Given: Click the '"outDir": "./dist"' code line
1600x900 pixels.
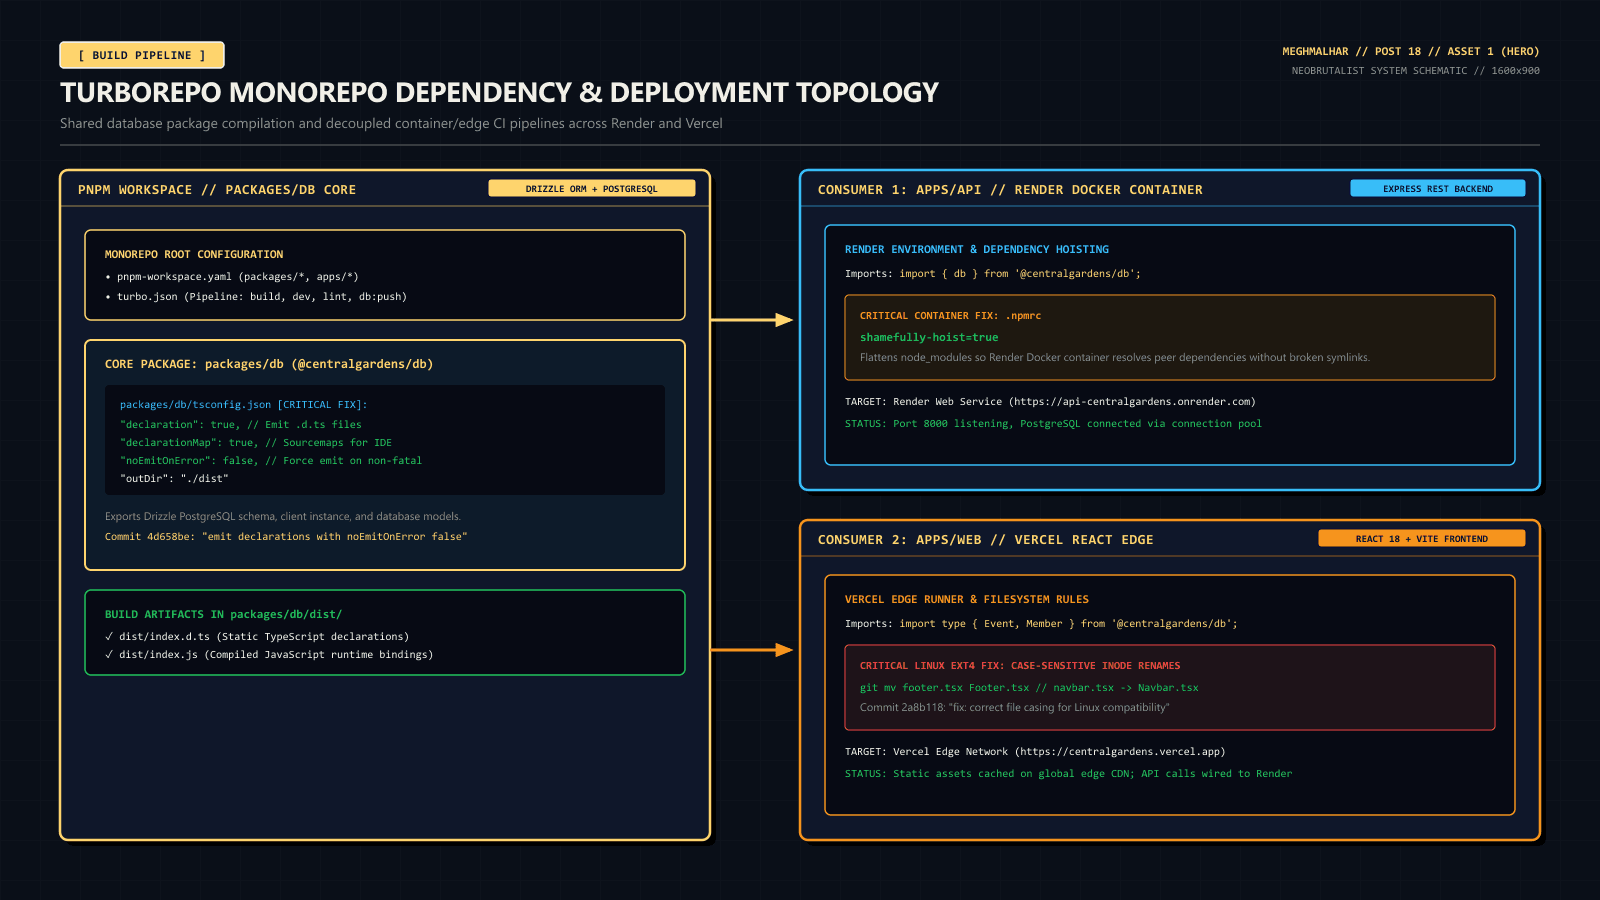Looking at the screenshot, I should pos(174,479).
